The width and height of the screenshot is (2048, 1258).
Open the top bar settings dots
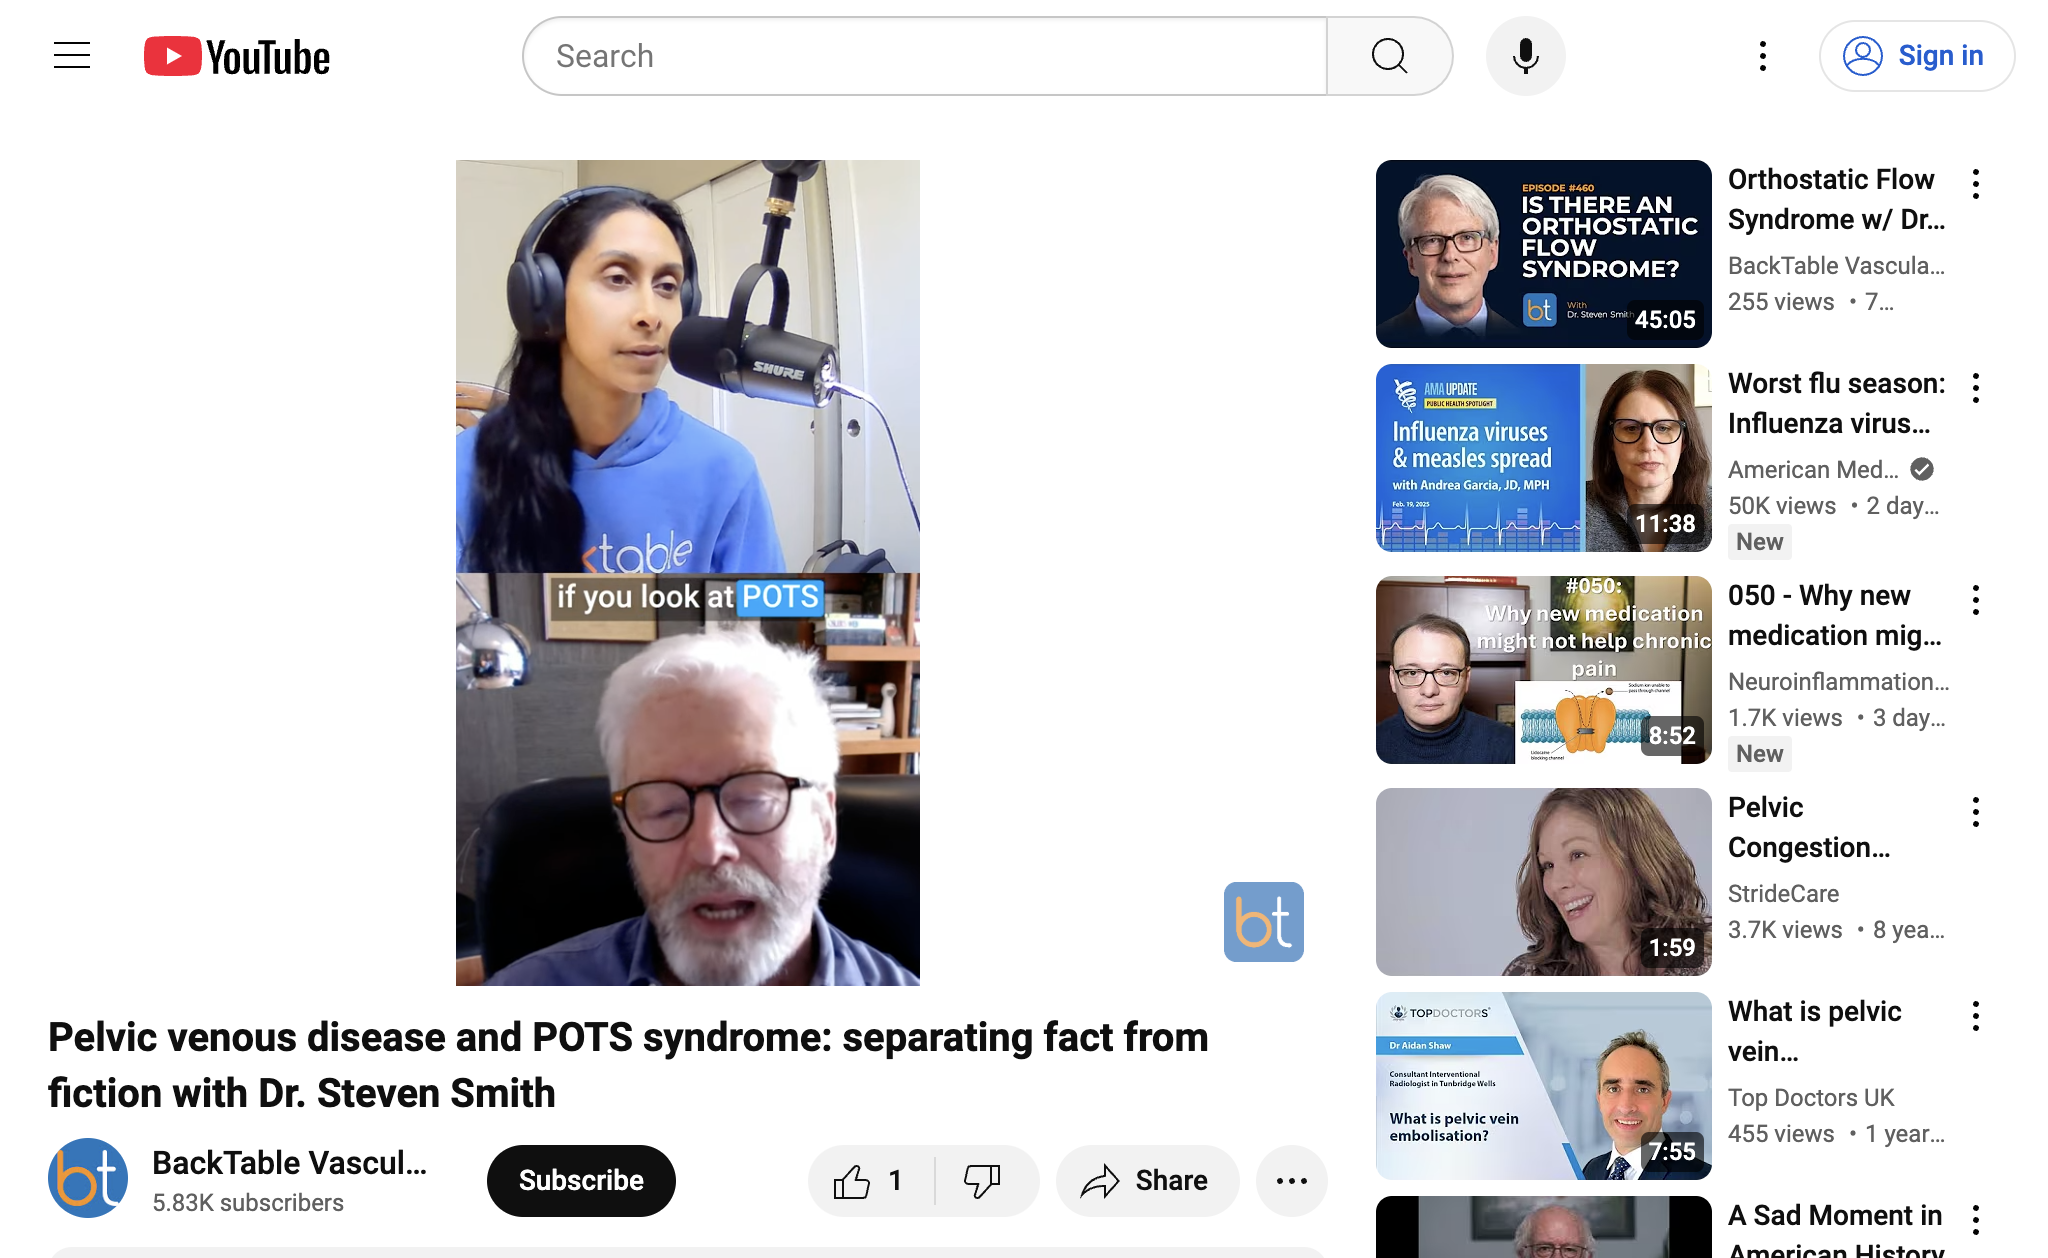click(1763, 56)
